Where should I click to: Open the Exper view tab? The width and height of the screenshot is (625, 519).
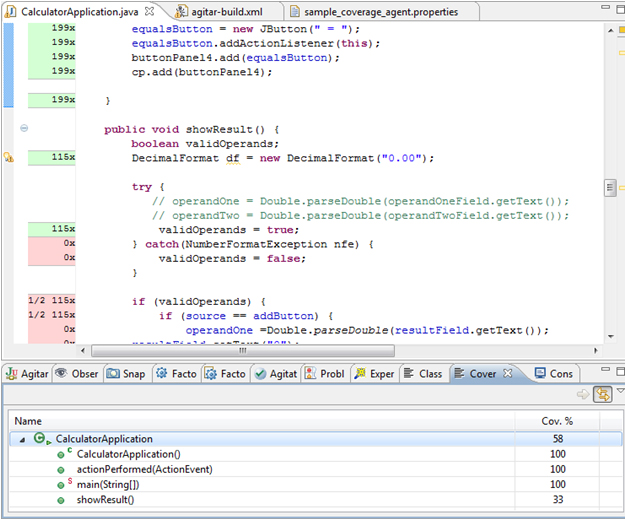pos(374,374)
